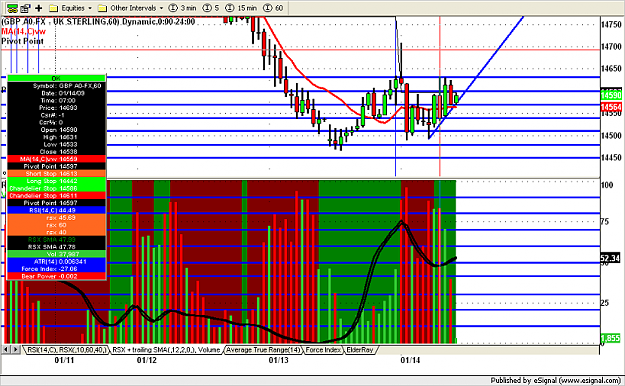
Task: Click the 01/13 date label on time axis
Action: tap(278, 360)
